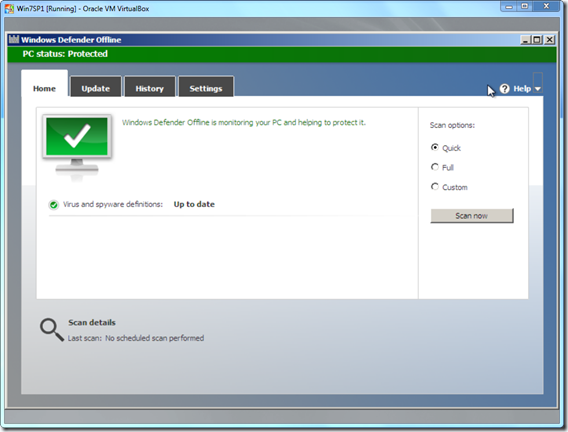The image size is (568, 432).
Task: Click the VirtualBox window title icon
Action: click(9, 9)
